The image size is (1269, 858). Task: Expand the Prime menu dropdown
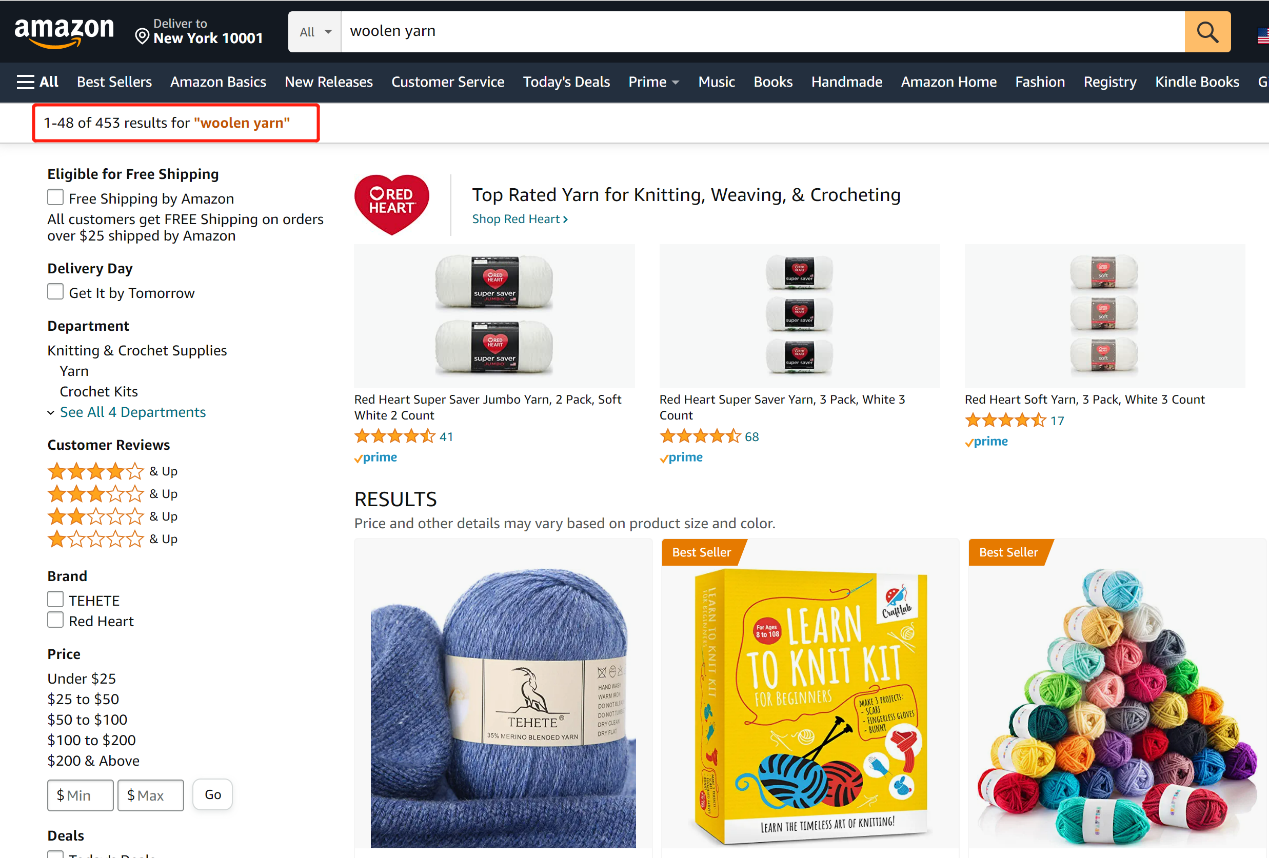653,82
